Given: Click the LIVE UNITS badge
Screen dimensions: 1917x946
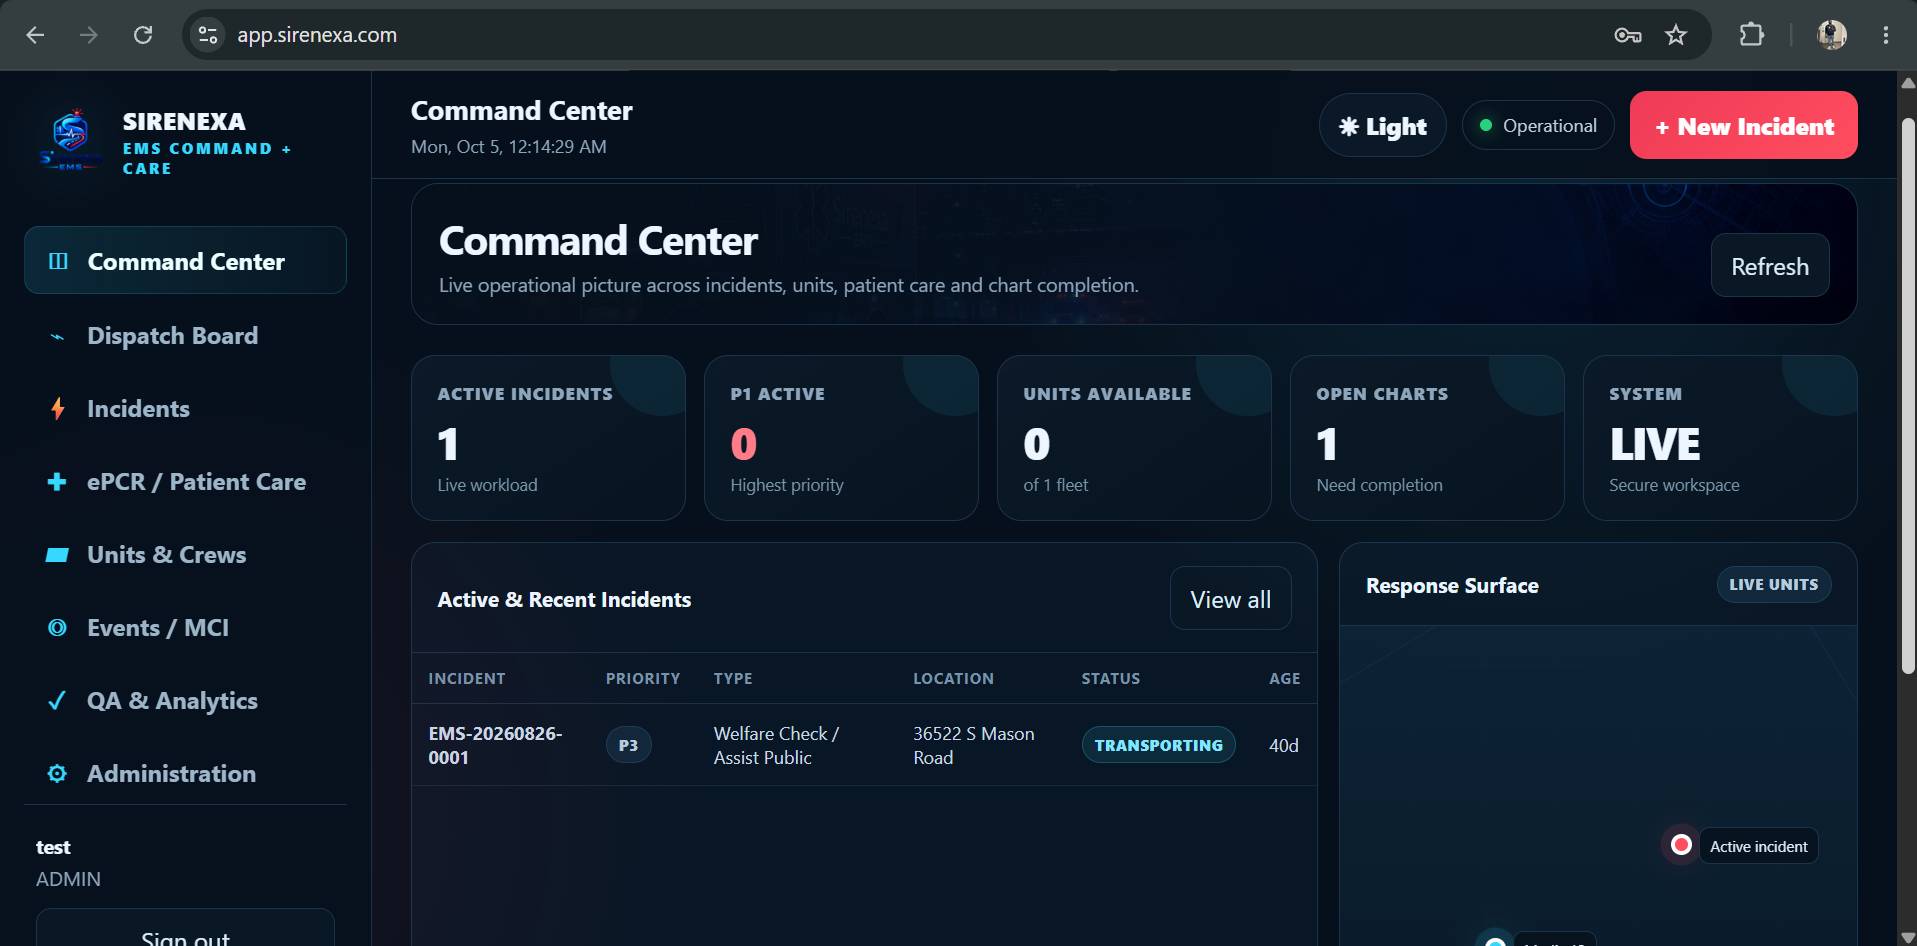Looking at the screenshot, I should pos(1774,585).
